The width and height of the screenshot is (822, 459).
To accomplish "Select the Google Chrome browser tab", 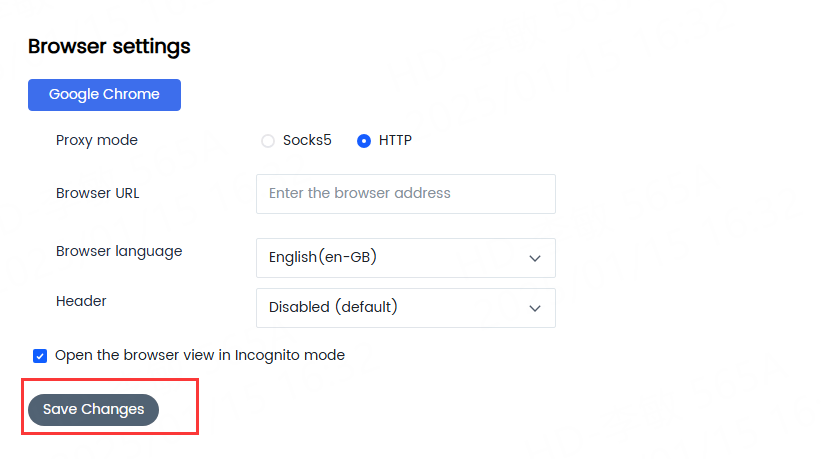I will click(104, 95).
